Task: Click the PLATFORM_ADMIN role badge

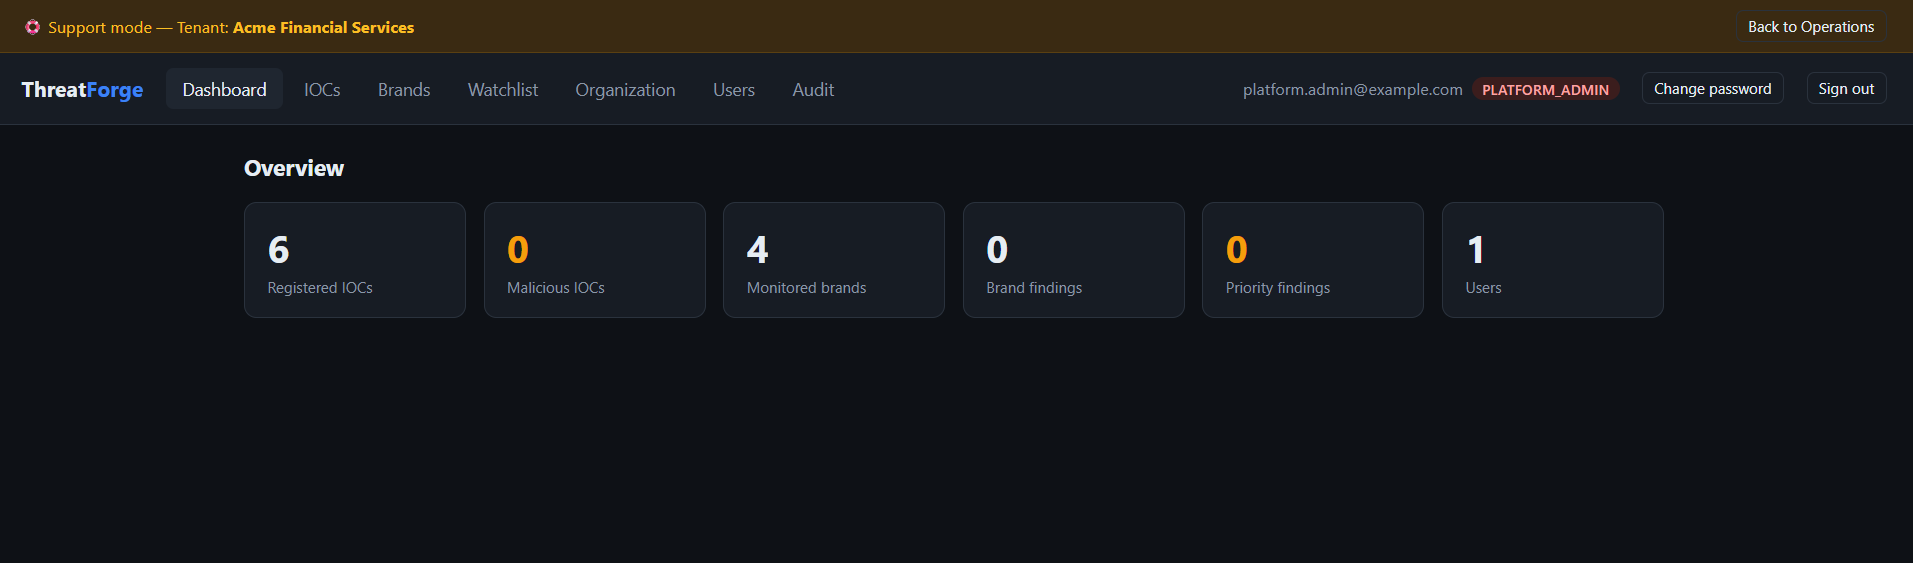Action: 1545,89
